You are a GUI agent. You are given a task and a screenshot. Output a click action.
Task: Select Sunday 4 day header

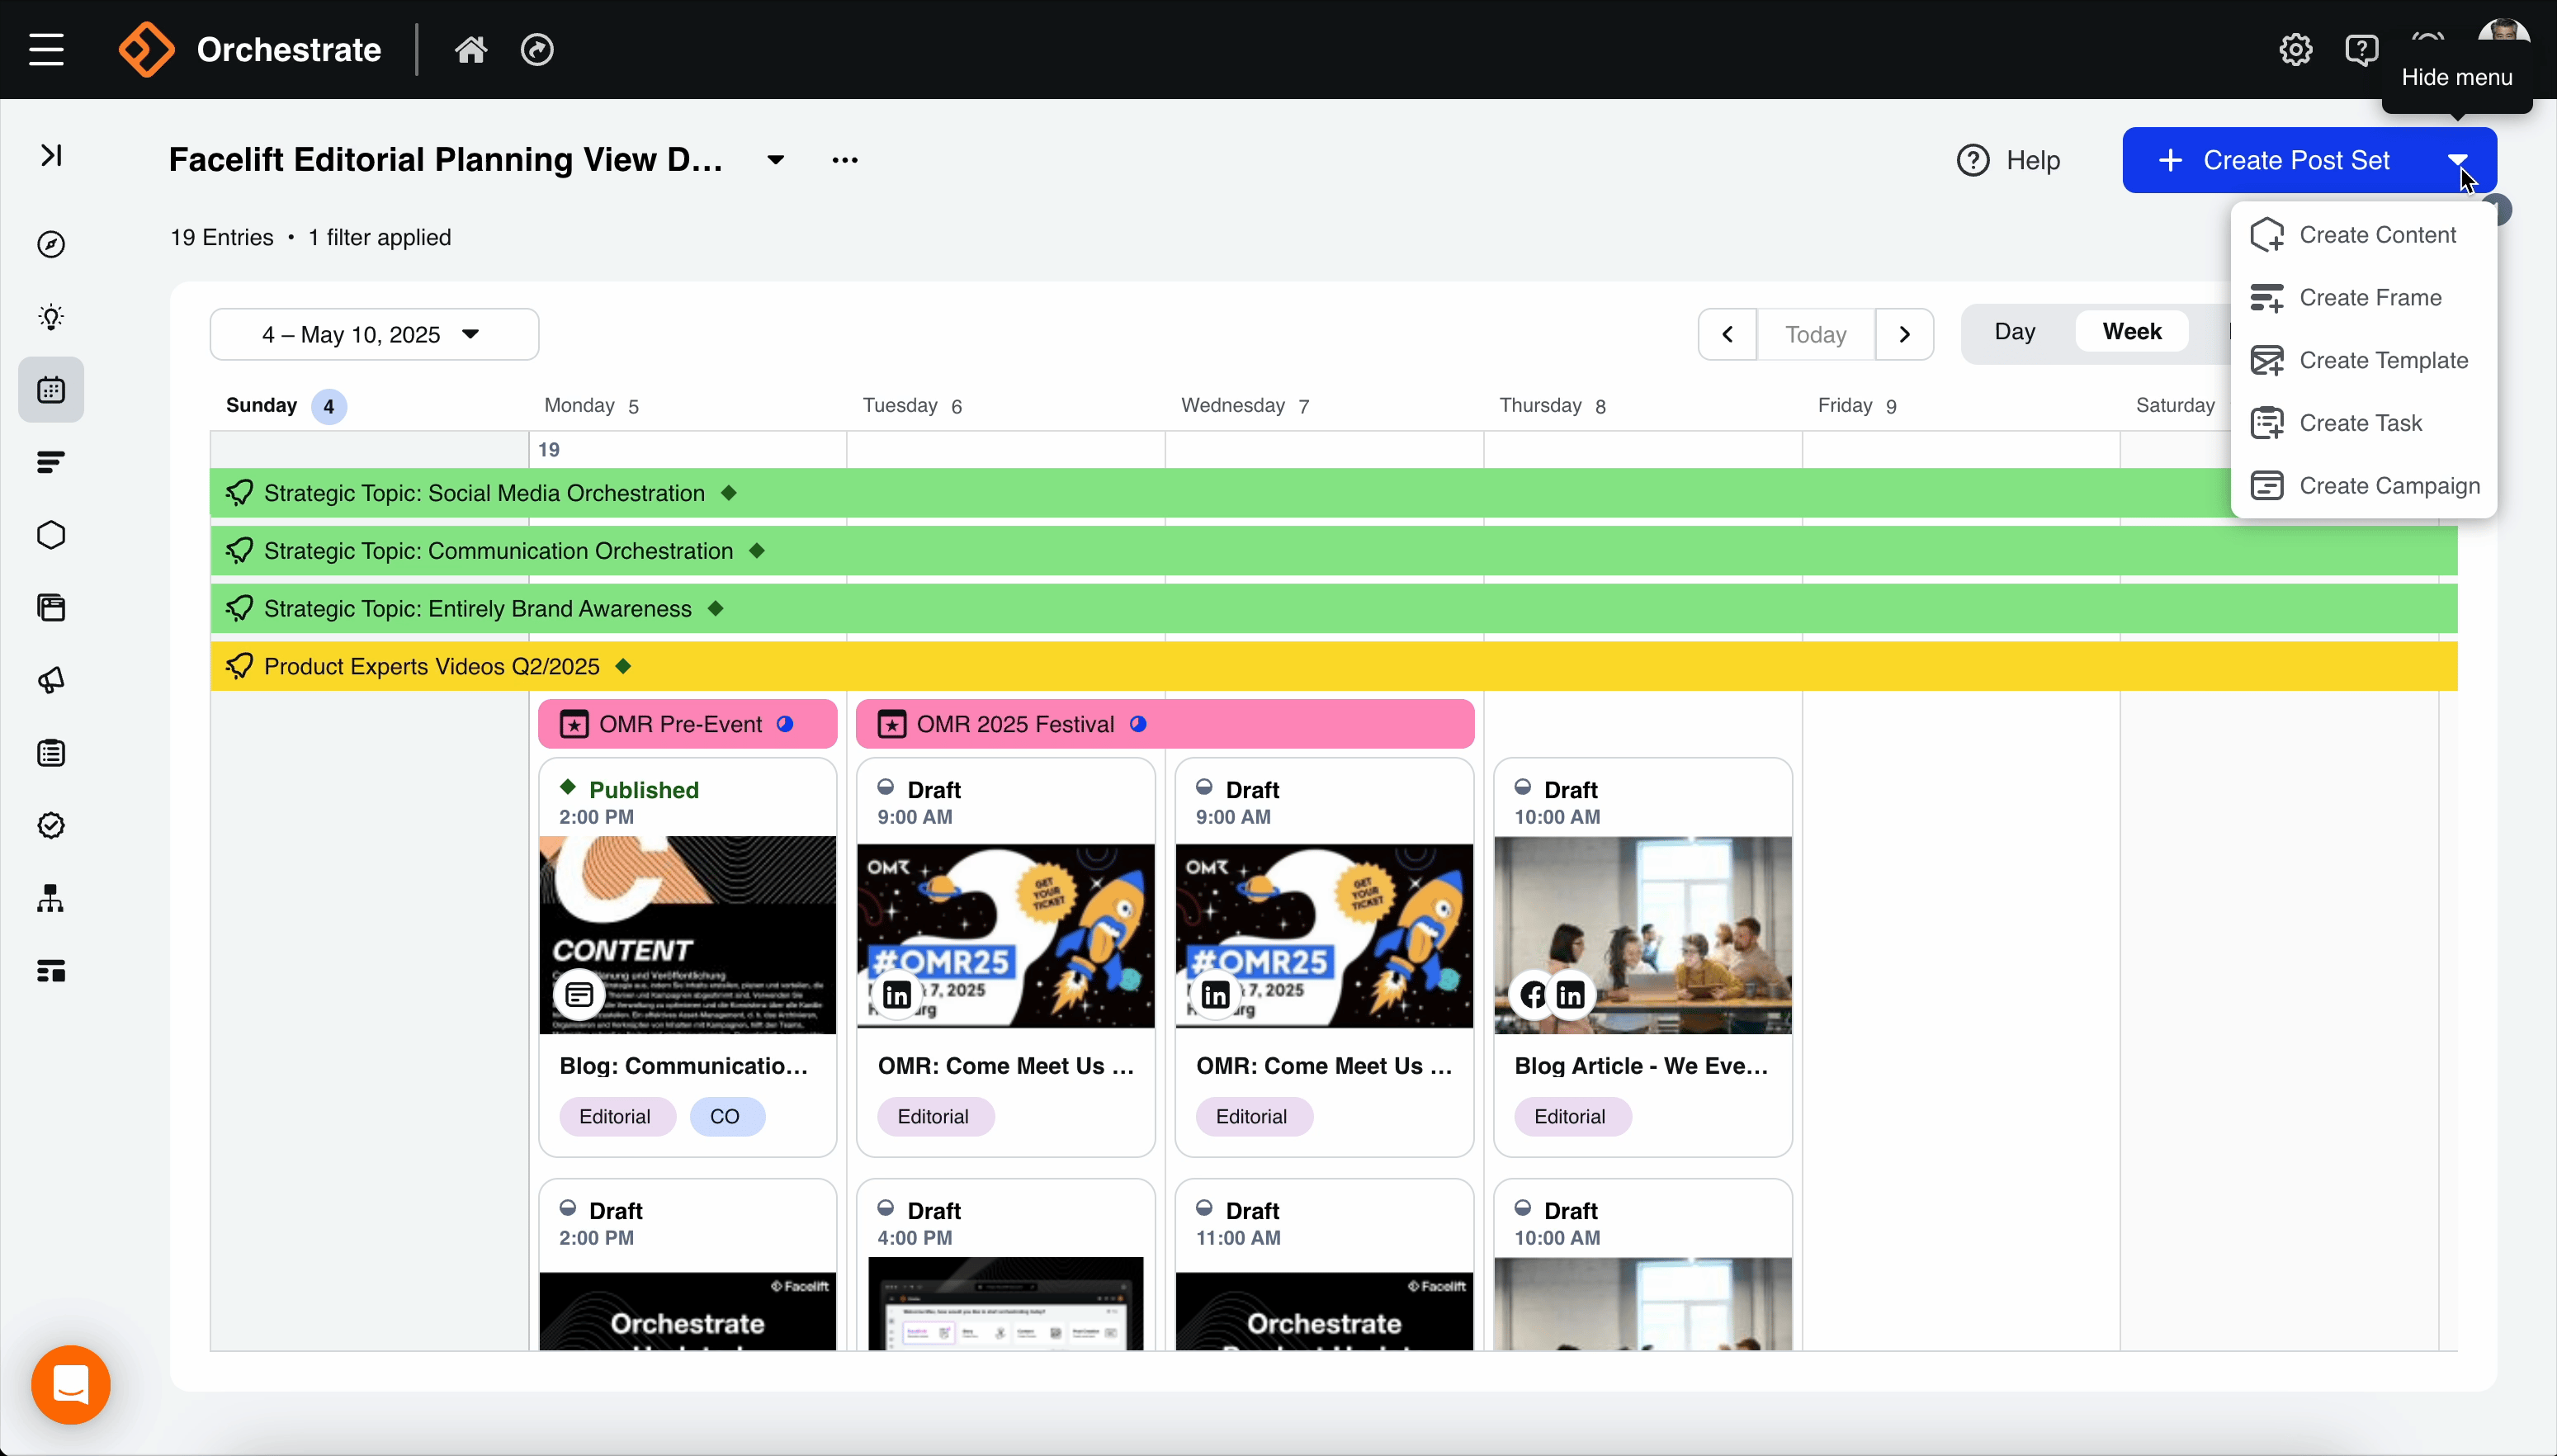coord(286,406)
